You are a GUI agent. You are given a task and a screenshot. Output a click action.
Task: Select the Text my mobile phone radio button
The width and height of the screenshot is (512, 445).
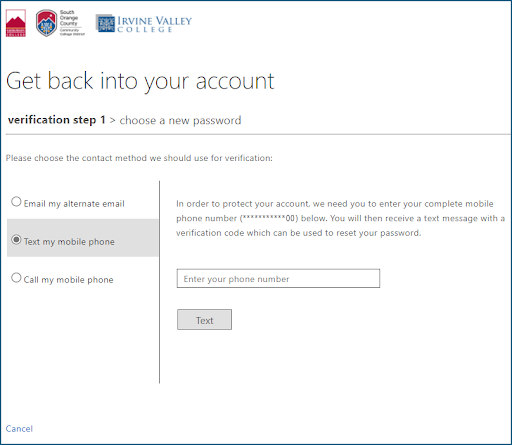pos(16,239)
